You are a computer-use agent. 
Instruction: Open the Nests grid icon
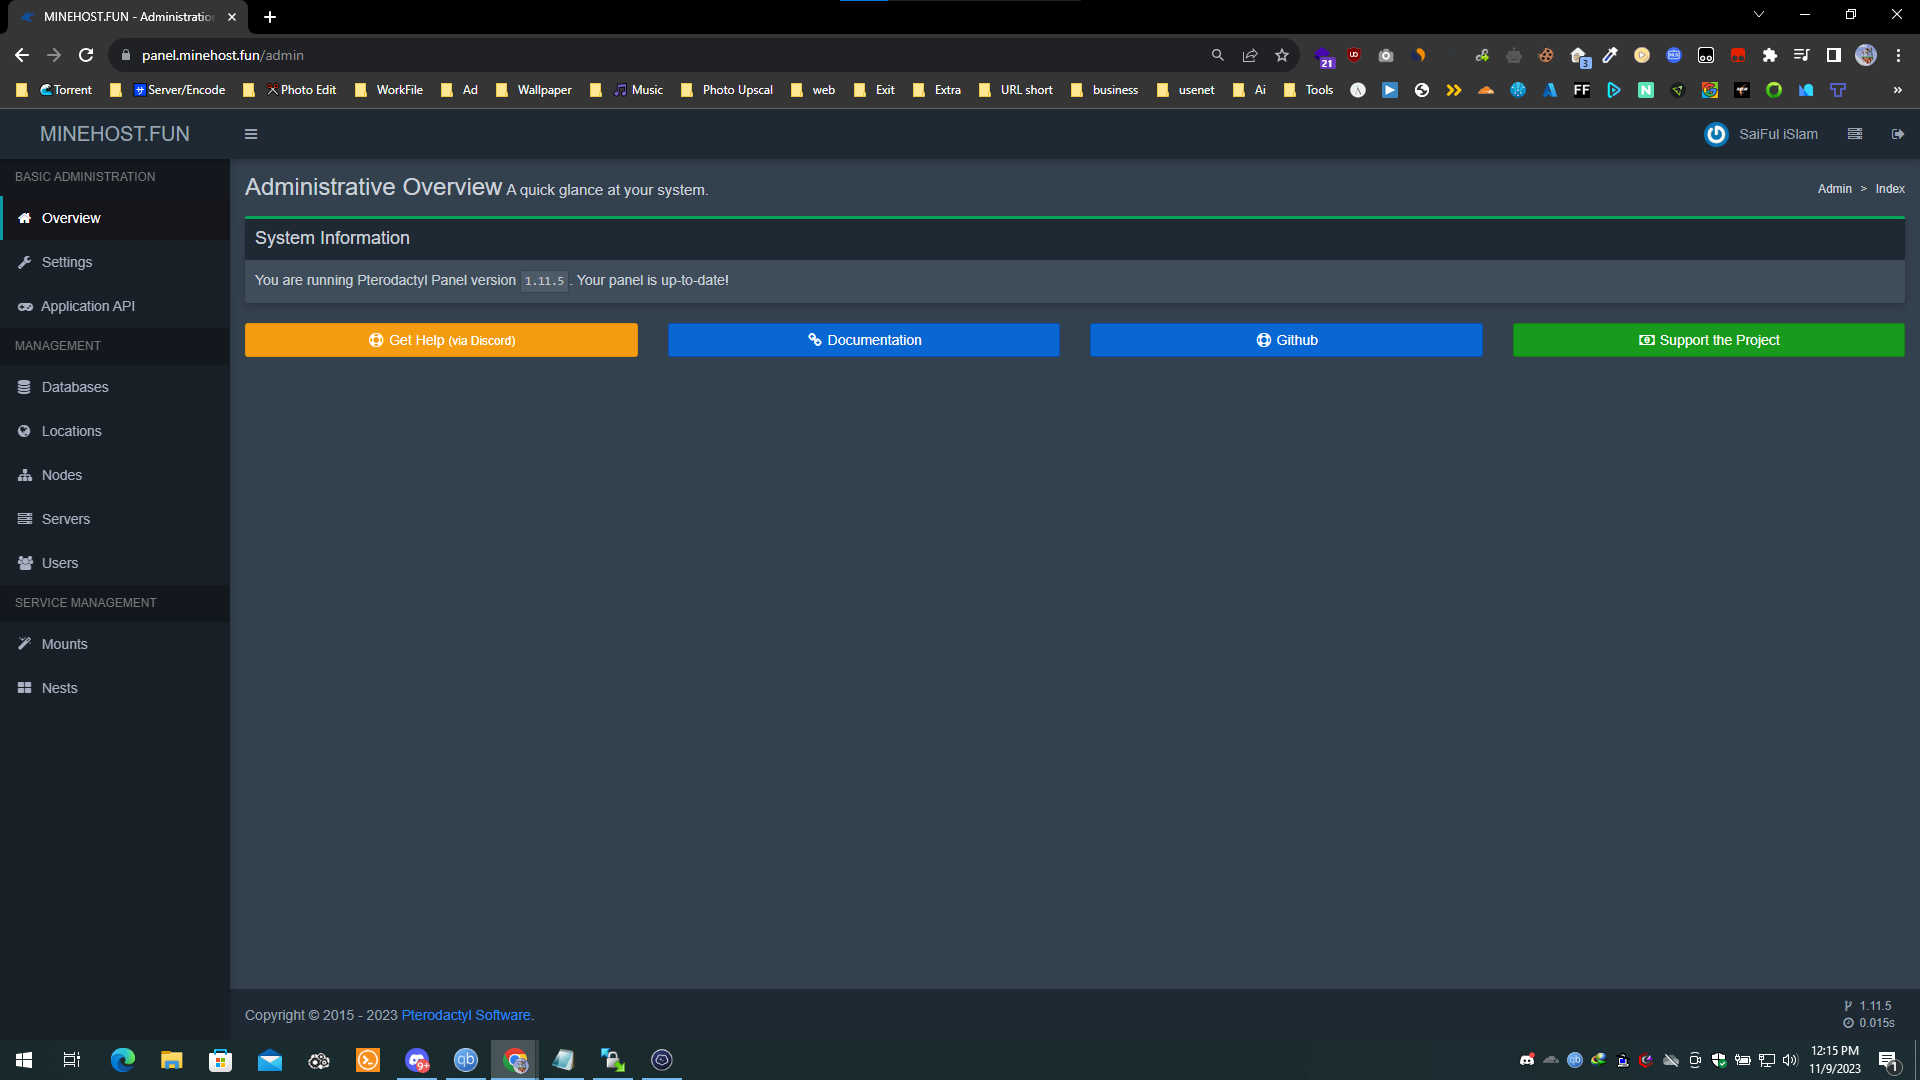click(25, 688)
